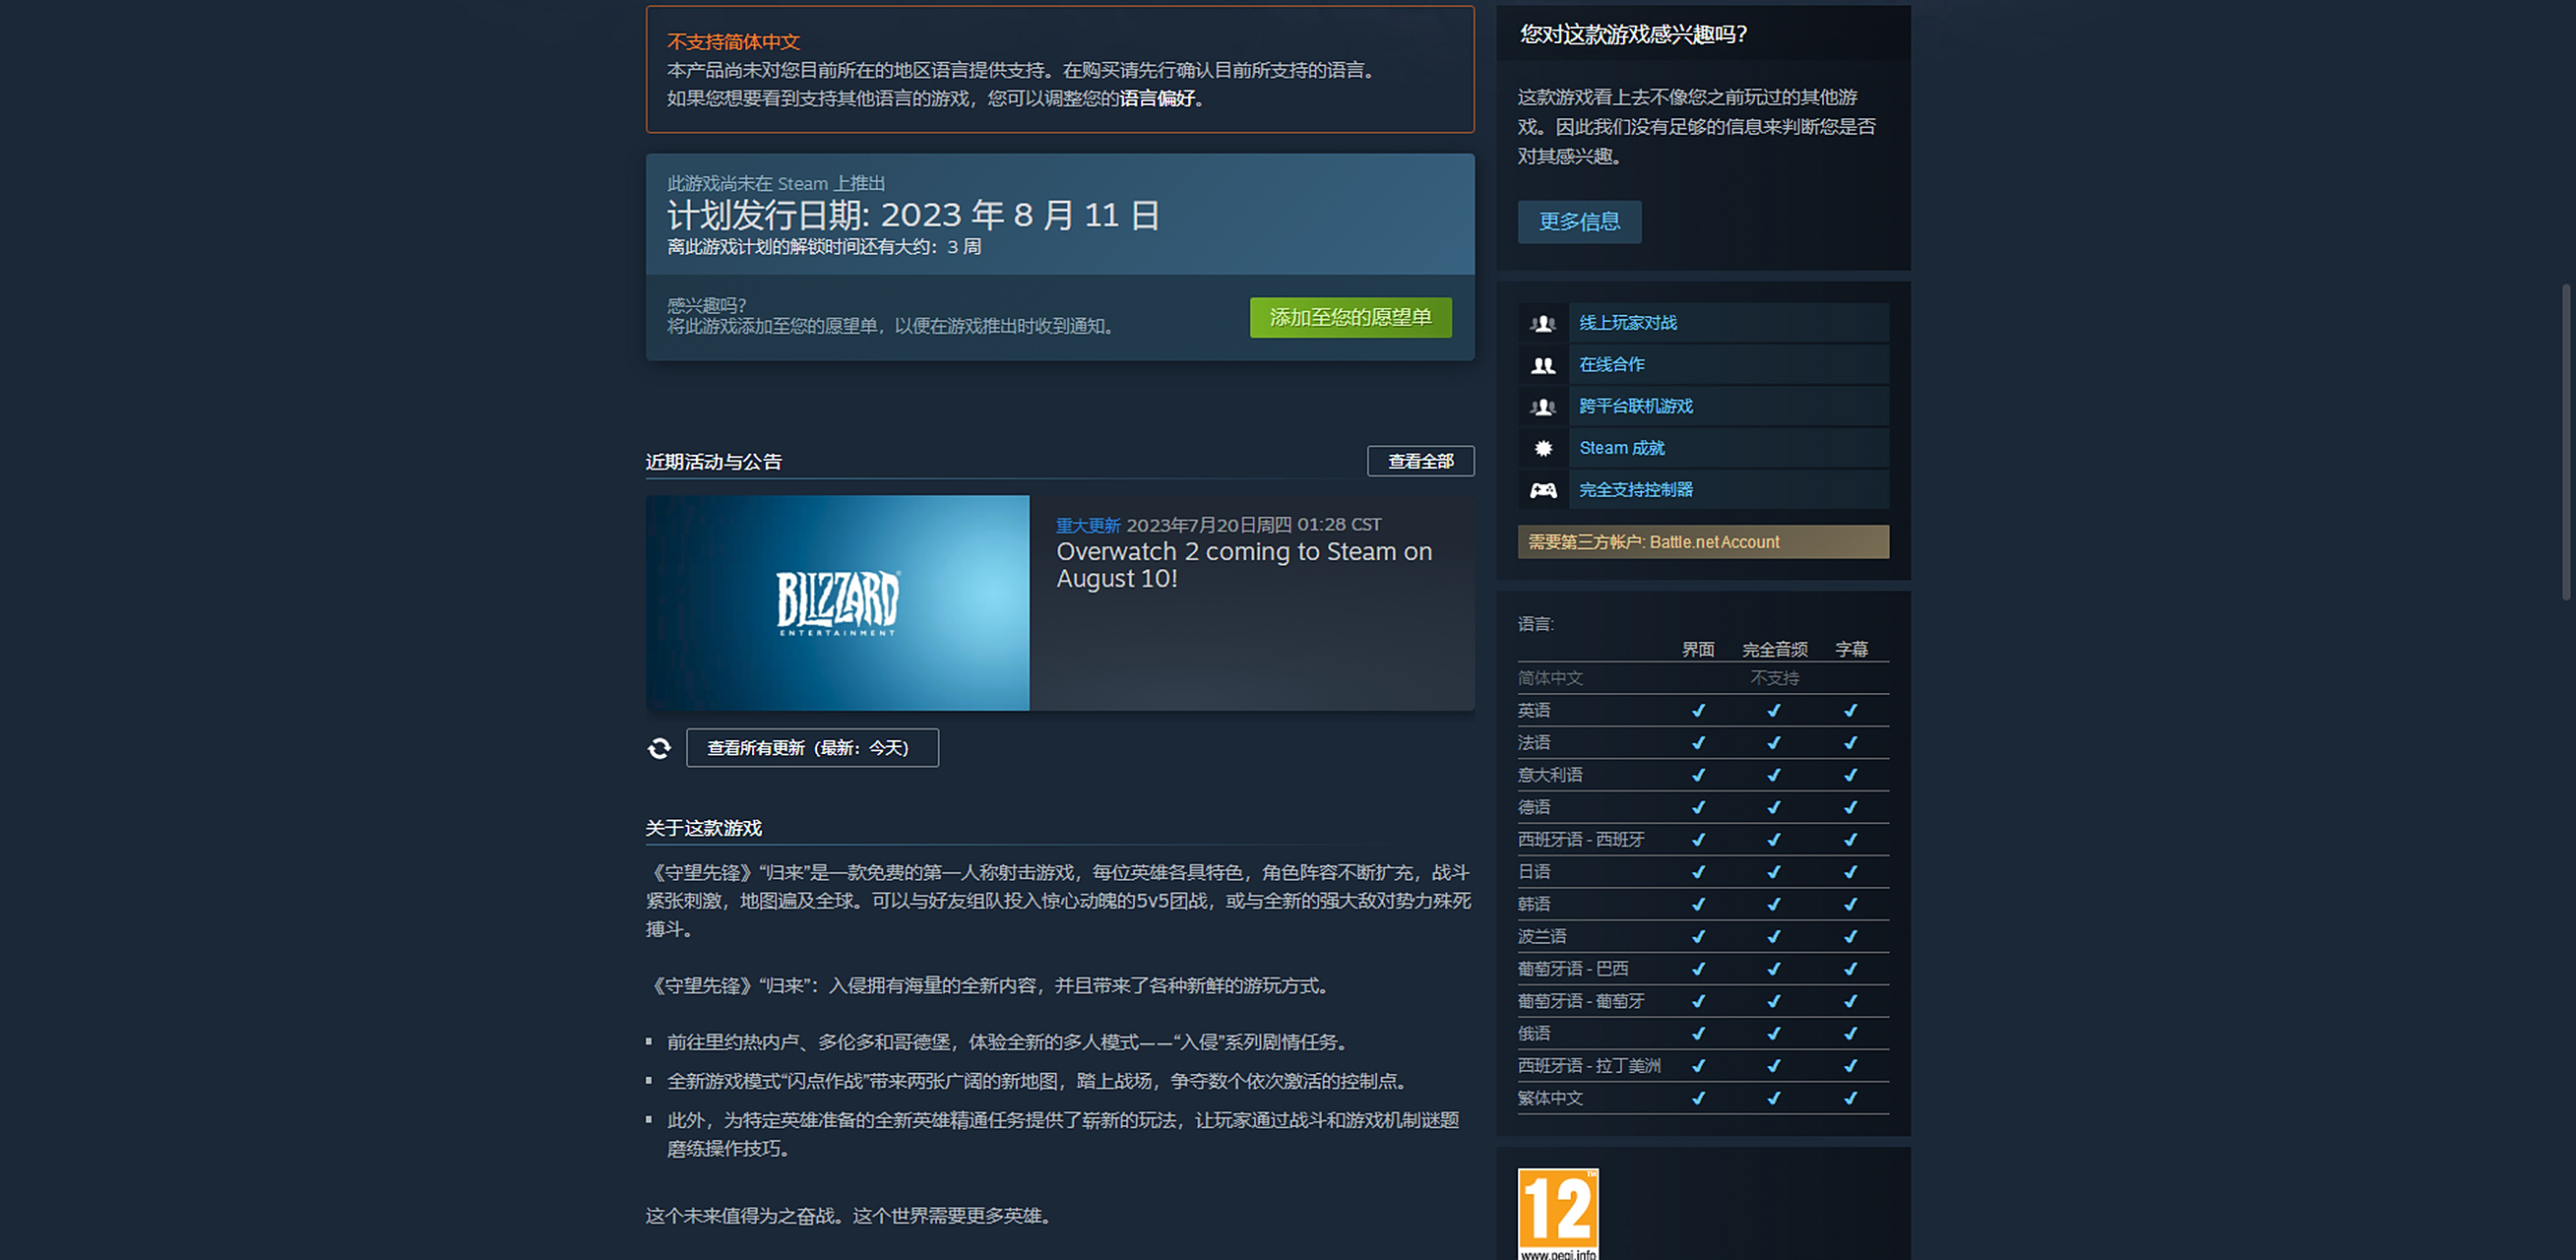Click the 法语 language row label

(x=1534, y=742)
